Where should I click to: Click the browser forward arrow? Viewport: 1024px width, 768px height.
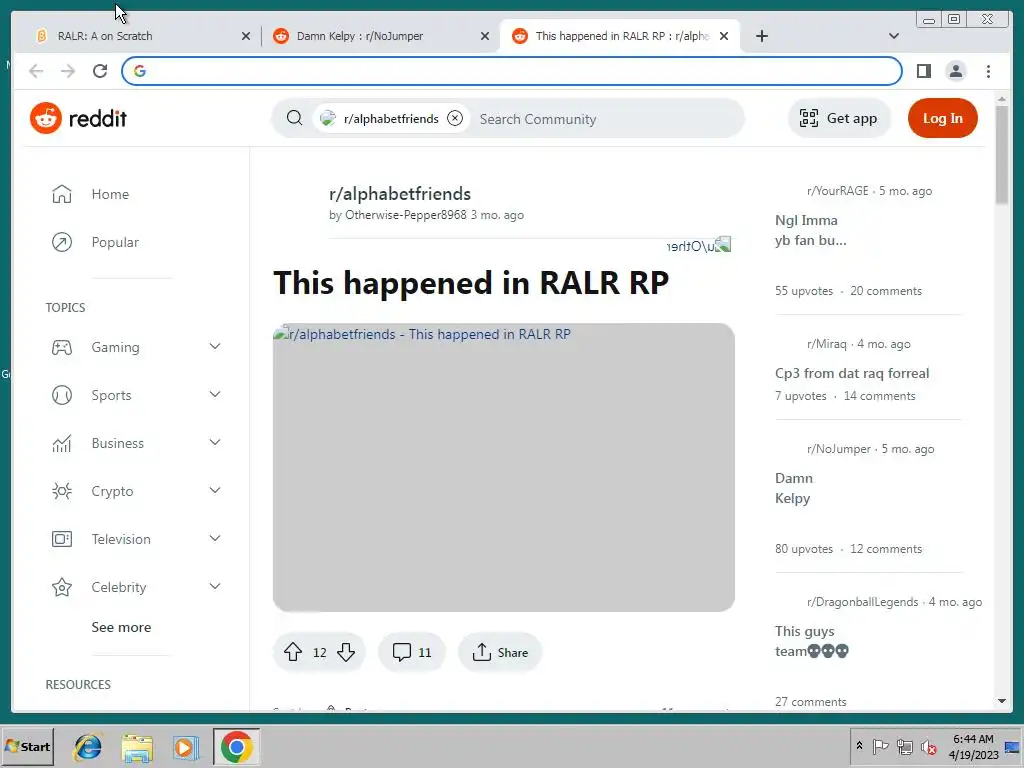[x=68, y=71]
